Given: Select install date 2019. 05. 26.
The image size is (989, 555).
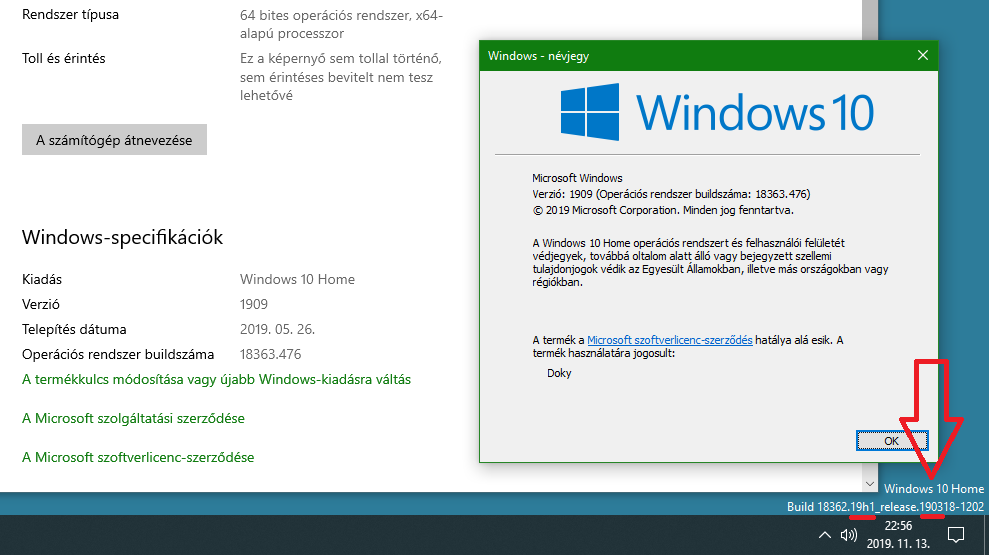Looking at the screenshot, I should pos(277,329).
